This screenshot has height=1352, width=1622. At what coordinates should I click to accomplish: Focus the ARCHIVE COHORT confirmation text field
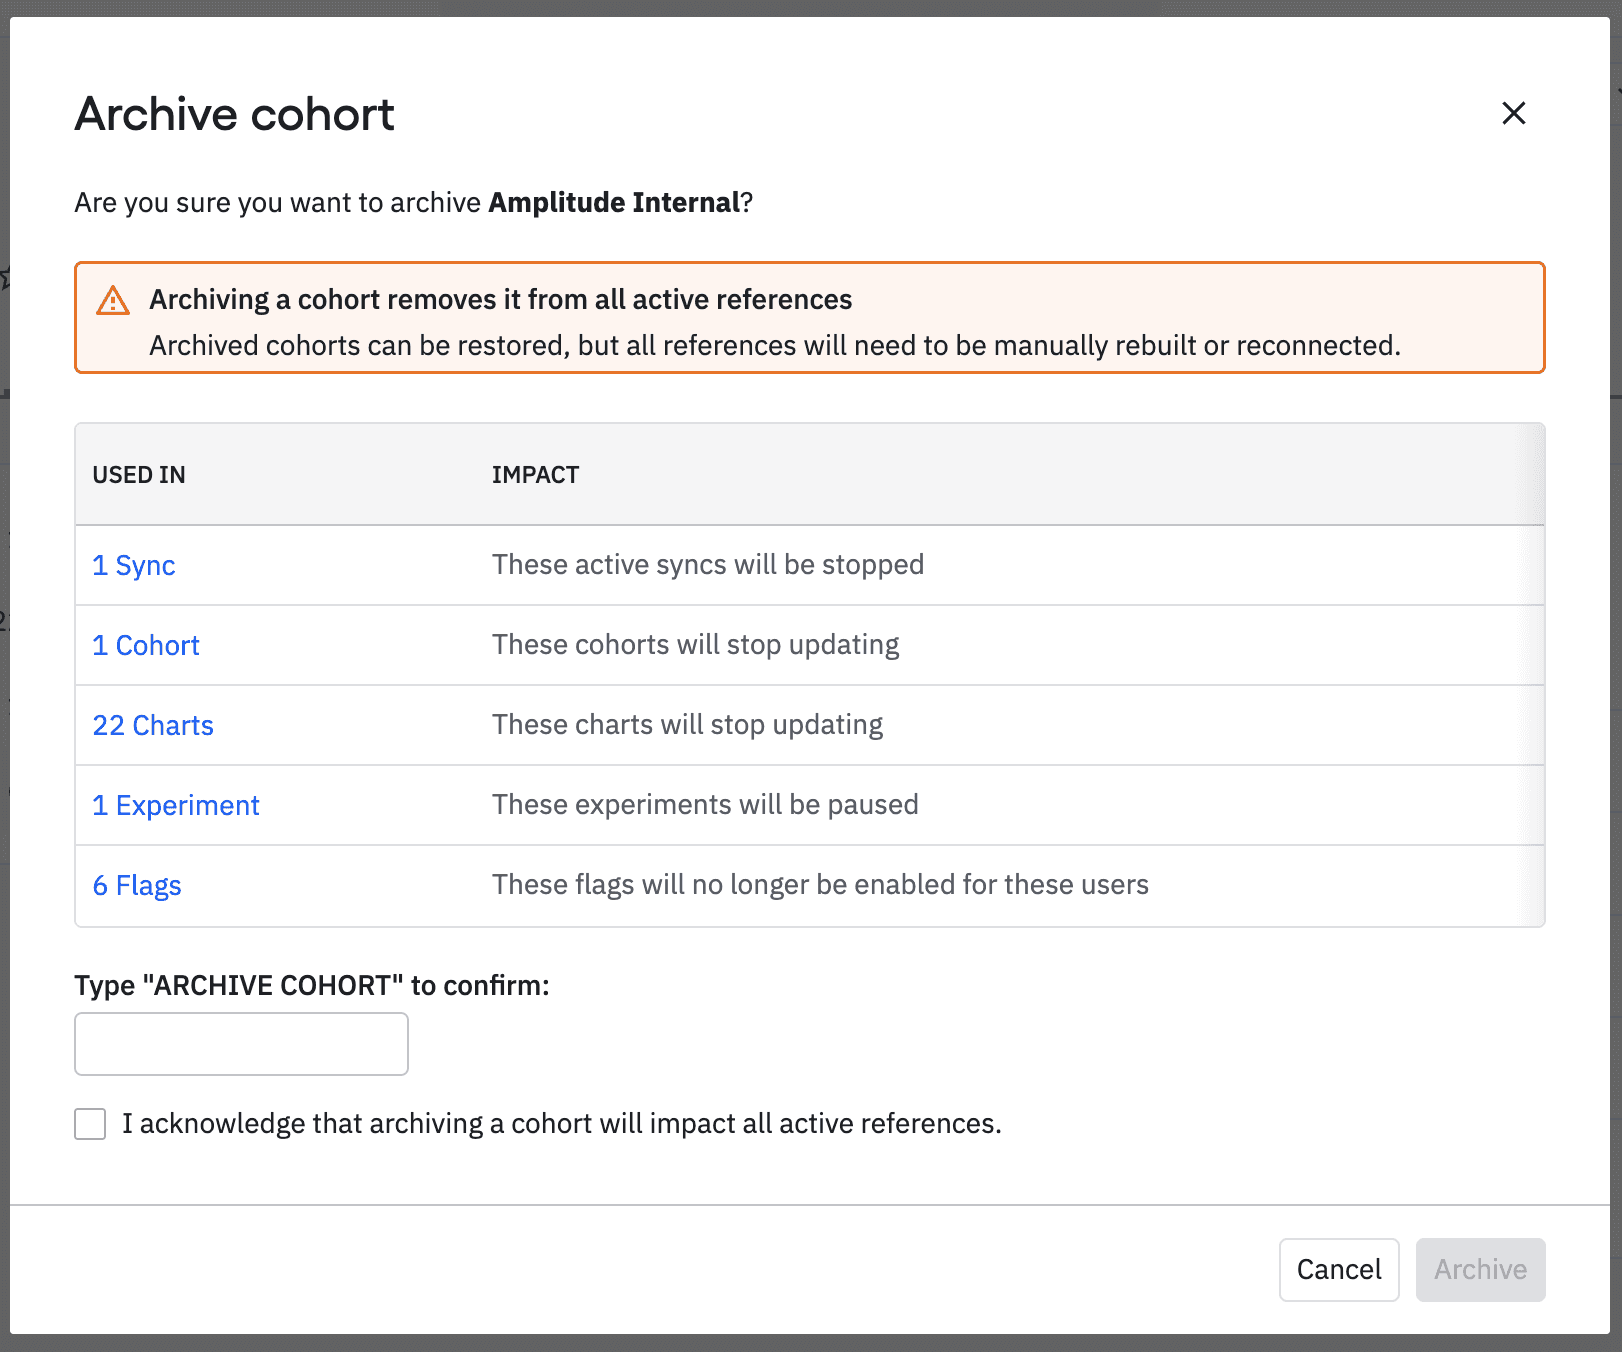[241, 1044]
